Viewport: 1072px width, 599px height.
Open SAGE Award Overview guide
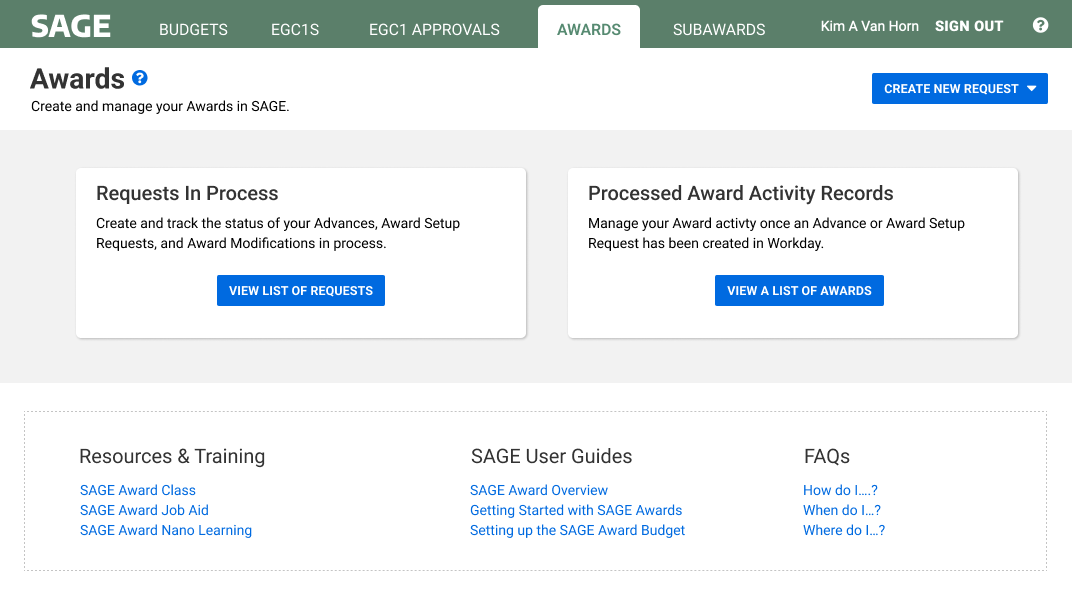click(x=539, y=490)
